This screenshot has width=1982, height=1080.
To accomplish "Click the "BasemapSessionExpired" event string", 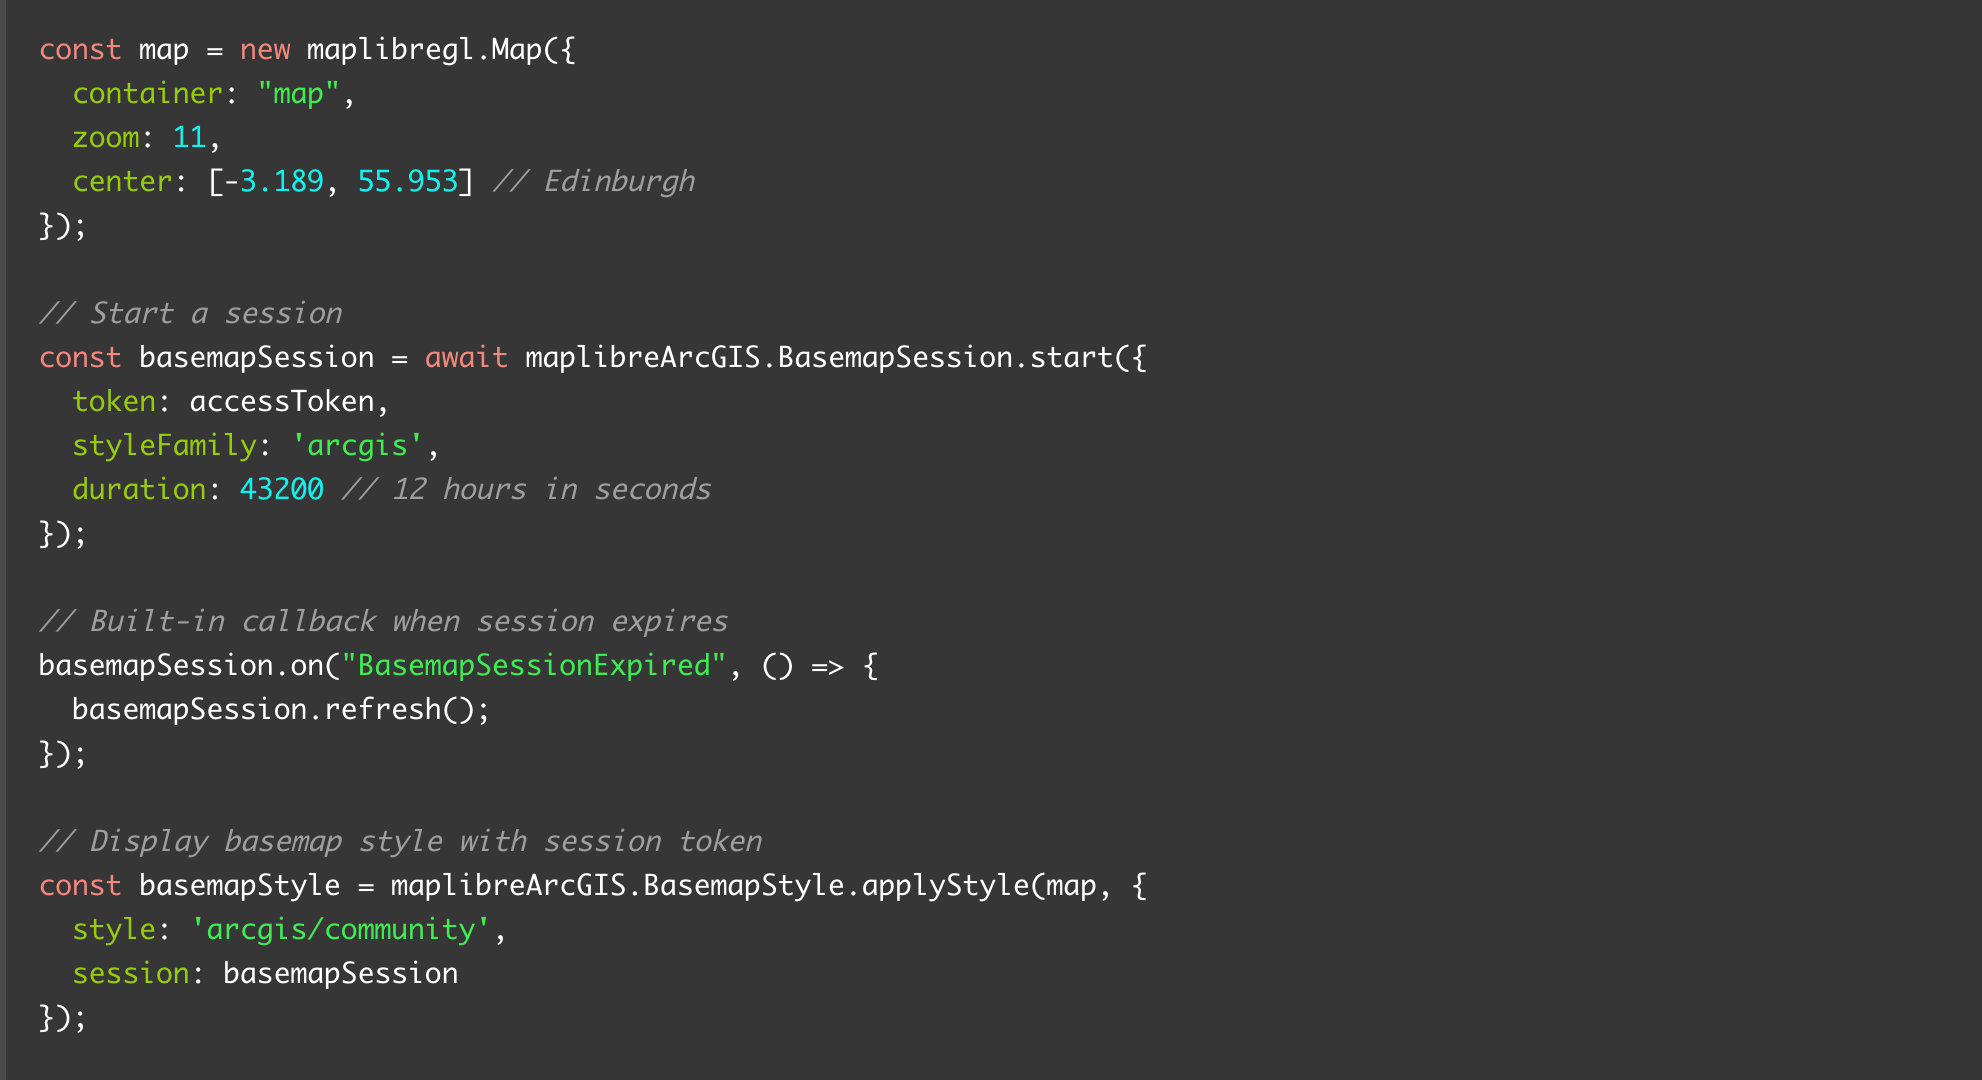I will 534,666.
